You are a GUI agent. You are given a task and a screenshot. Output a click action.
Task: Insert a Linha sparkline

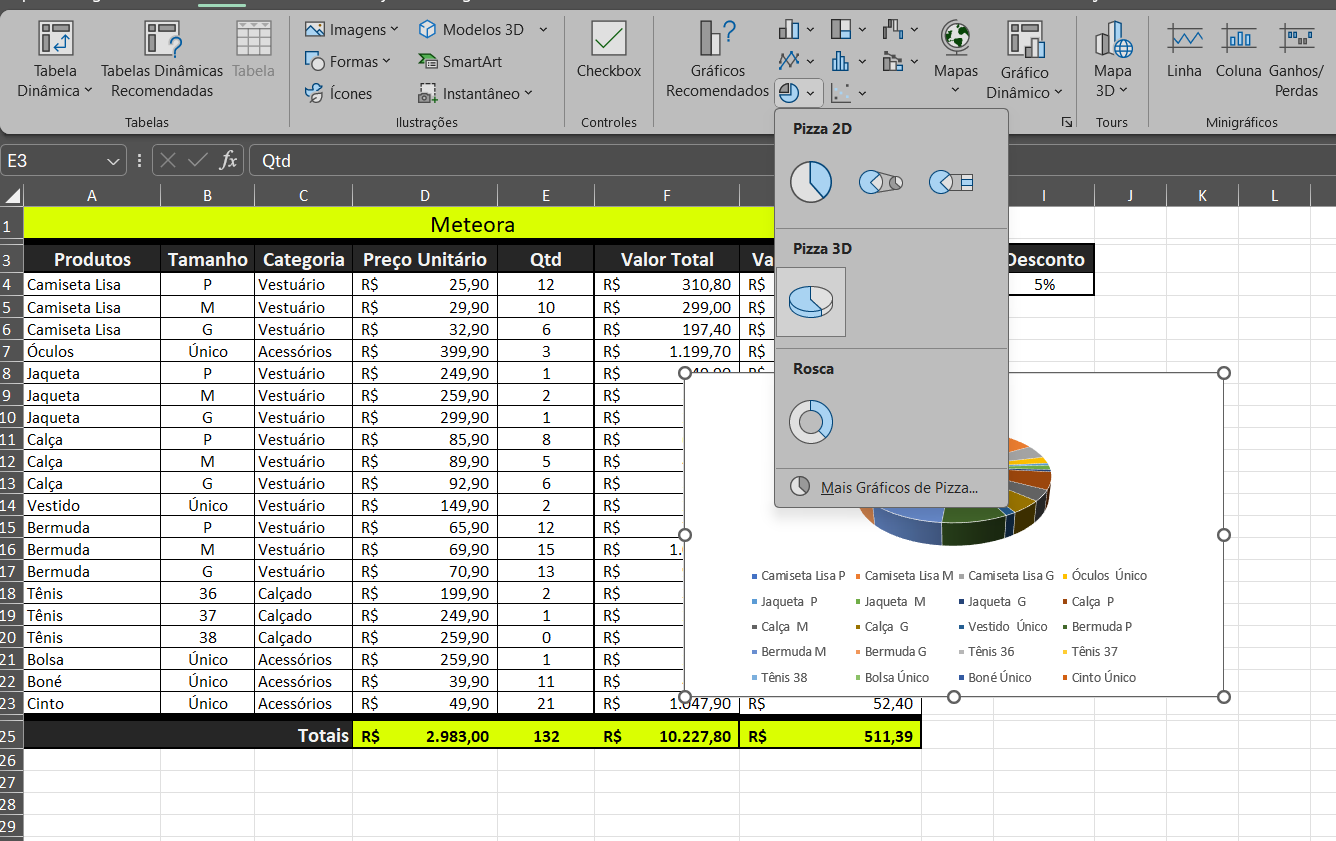[1185, 50]
